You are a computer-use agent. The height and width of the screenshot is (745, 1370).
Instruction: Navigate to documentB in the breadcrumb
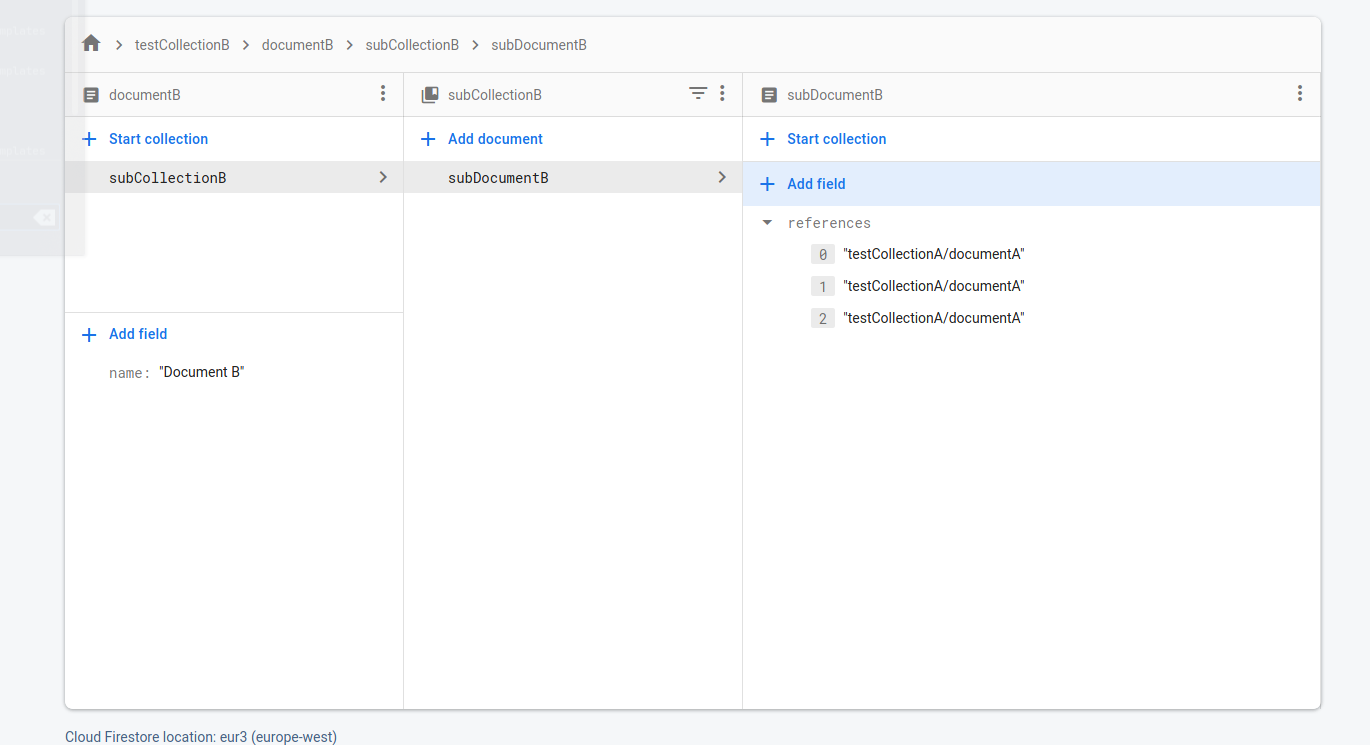[x=298, y=45]
